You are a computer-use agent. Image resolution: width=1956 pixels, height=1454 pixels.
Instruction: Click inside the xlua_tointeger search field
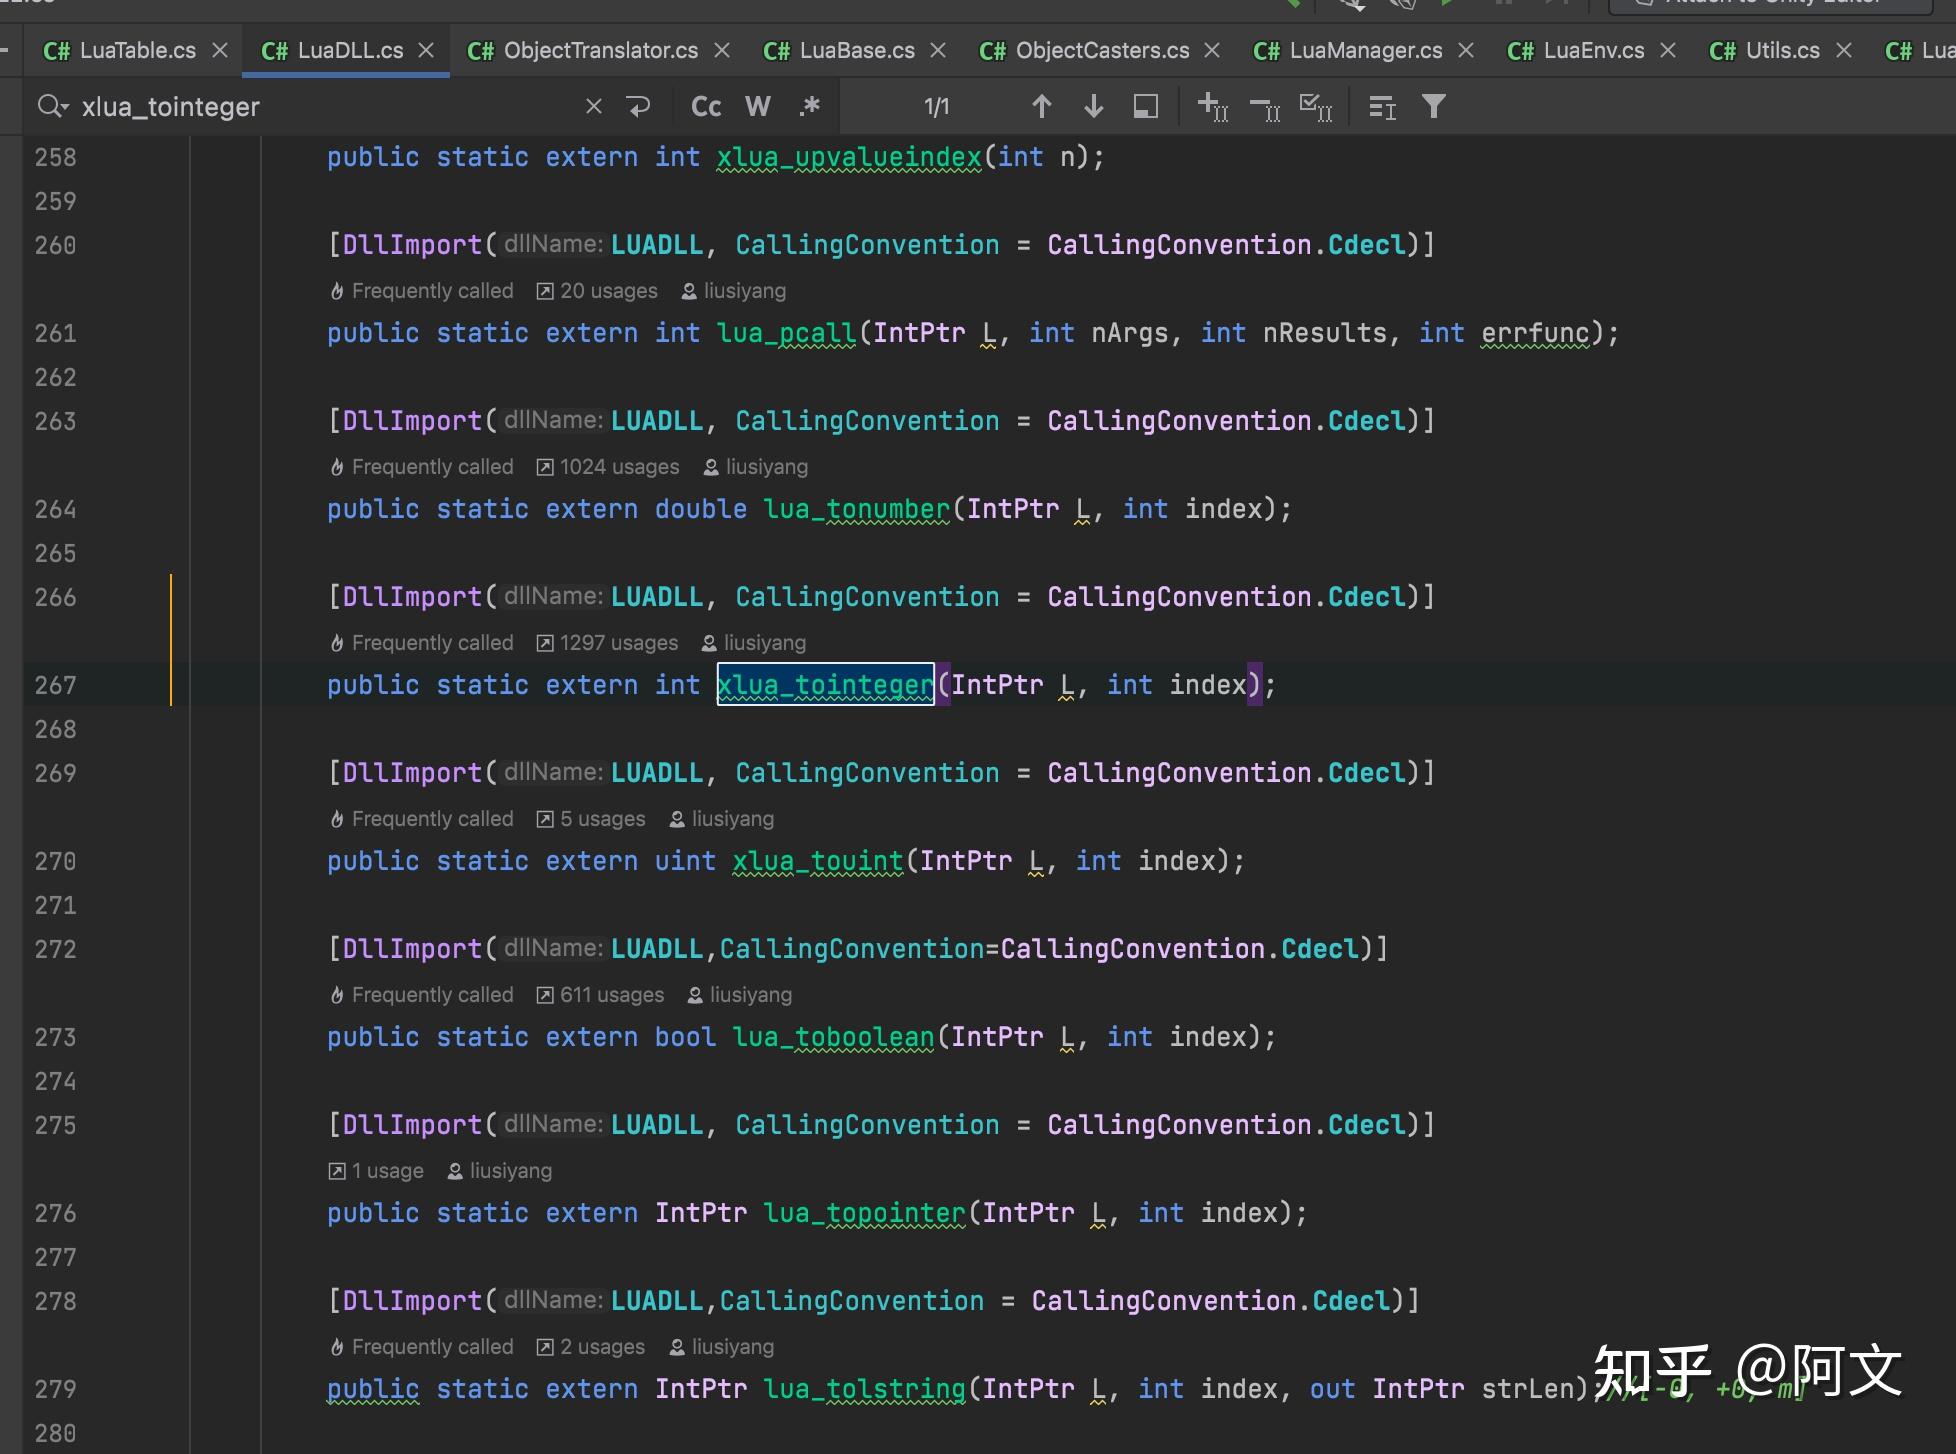point(300,106)
